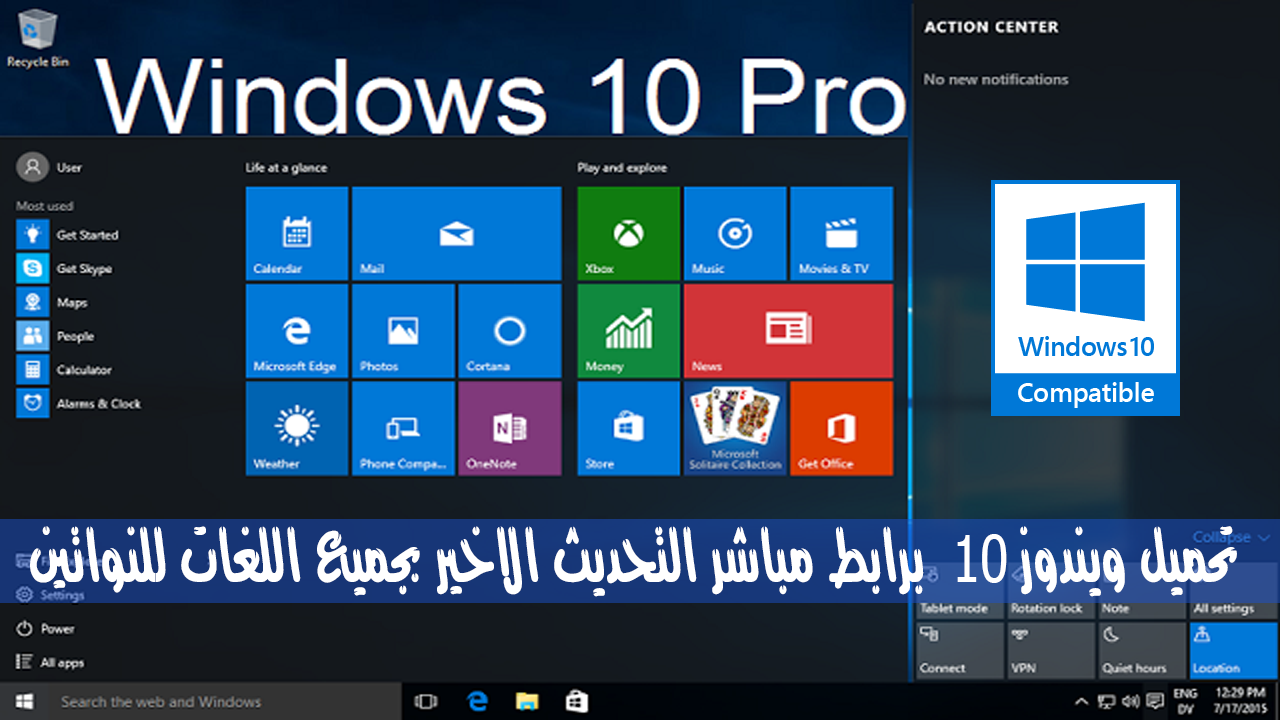Toggle Tablet mode quick action

point(960,590)
